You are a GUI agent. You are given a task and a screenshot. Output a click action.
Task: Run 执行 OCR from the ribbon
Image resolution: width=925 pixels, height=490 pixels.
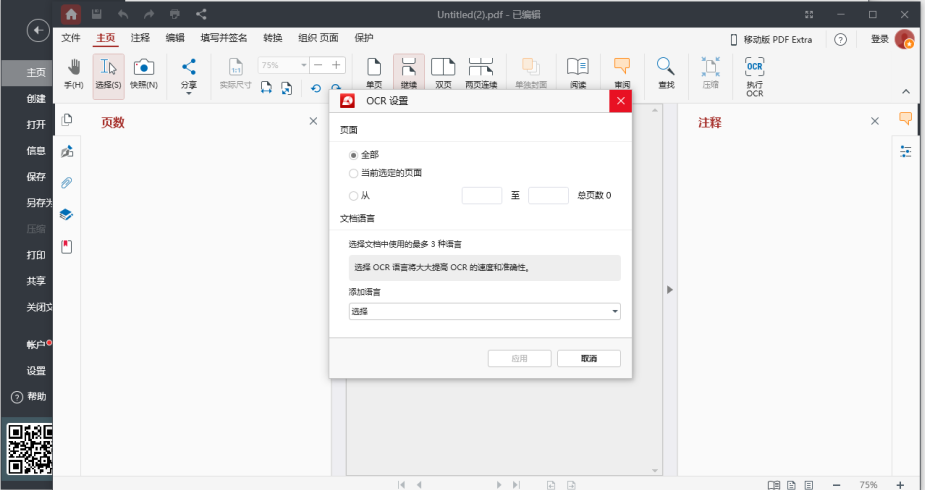pyautogui.click(x=755, y=77)
